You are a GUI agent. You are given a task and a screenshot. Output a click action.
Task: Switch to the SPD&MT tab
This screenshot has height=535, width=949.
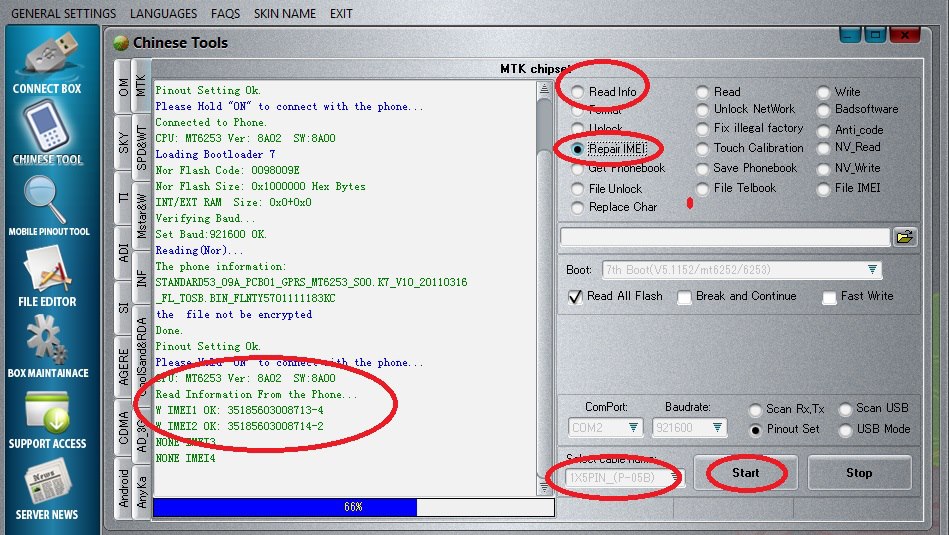[x=141, y=148]
